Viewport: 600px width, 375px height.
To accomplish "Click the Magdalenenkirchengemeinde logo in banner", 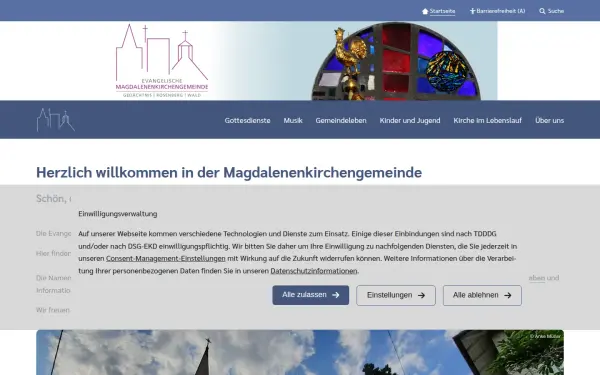I will [162, 60].
